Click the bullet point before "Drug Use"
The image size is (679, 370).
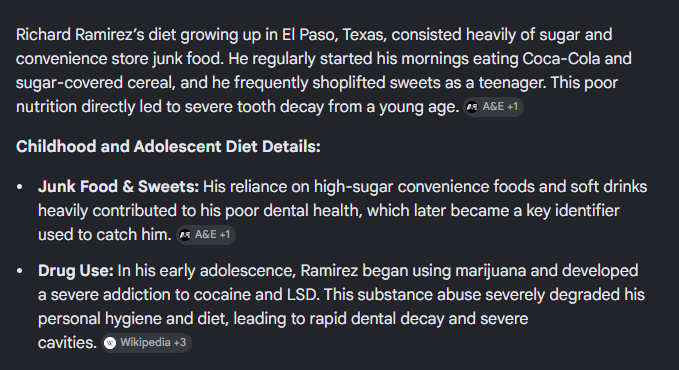pyautogui.click(x=19, y=271)
